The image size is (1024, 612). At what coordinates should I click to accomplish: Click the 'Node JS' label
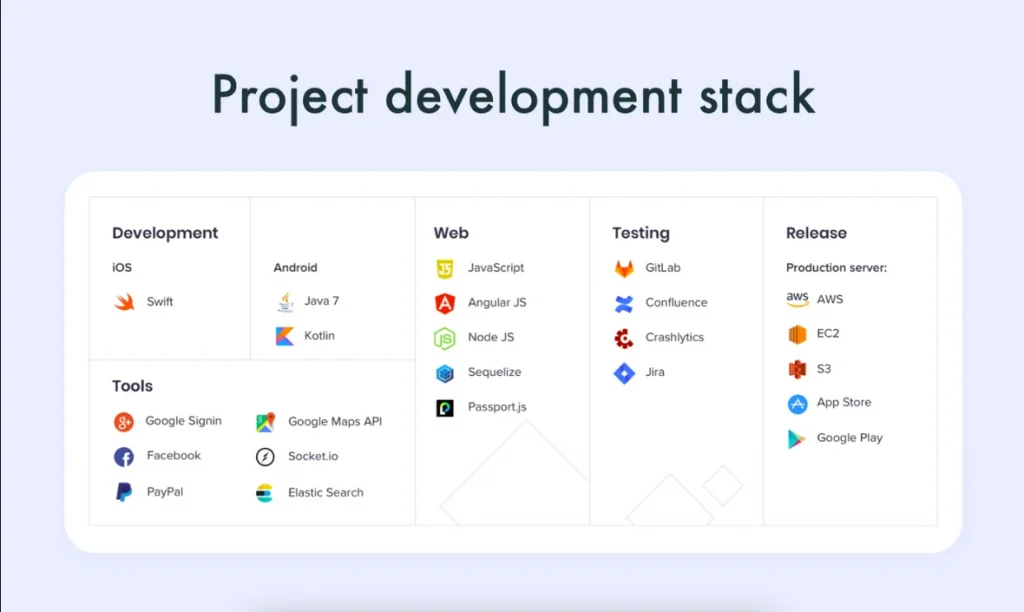click(491, 338)
